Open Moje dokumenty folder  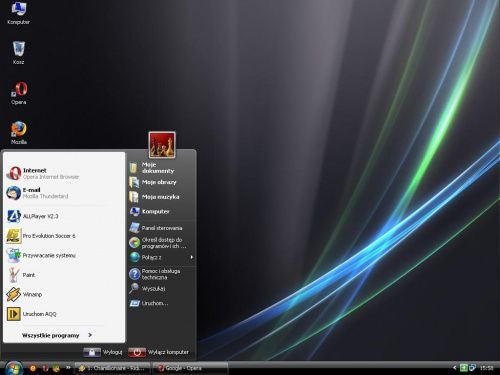click(161, 168)
